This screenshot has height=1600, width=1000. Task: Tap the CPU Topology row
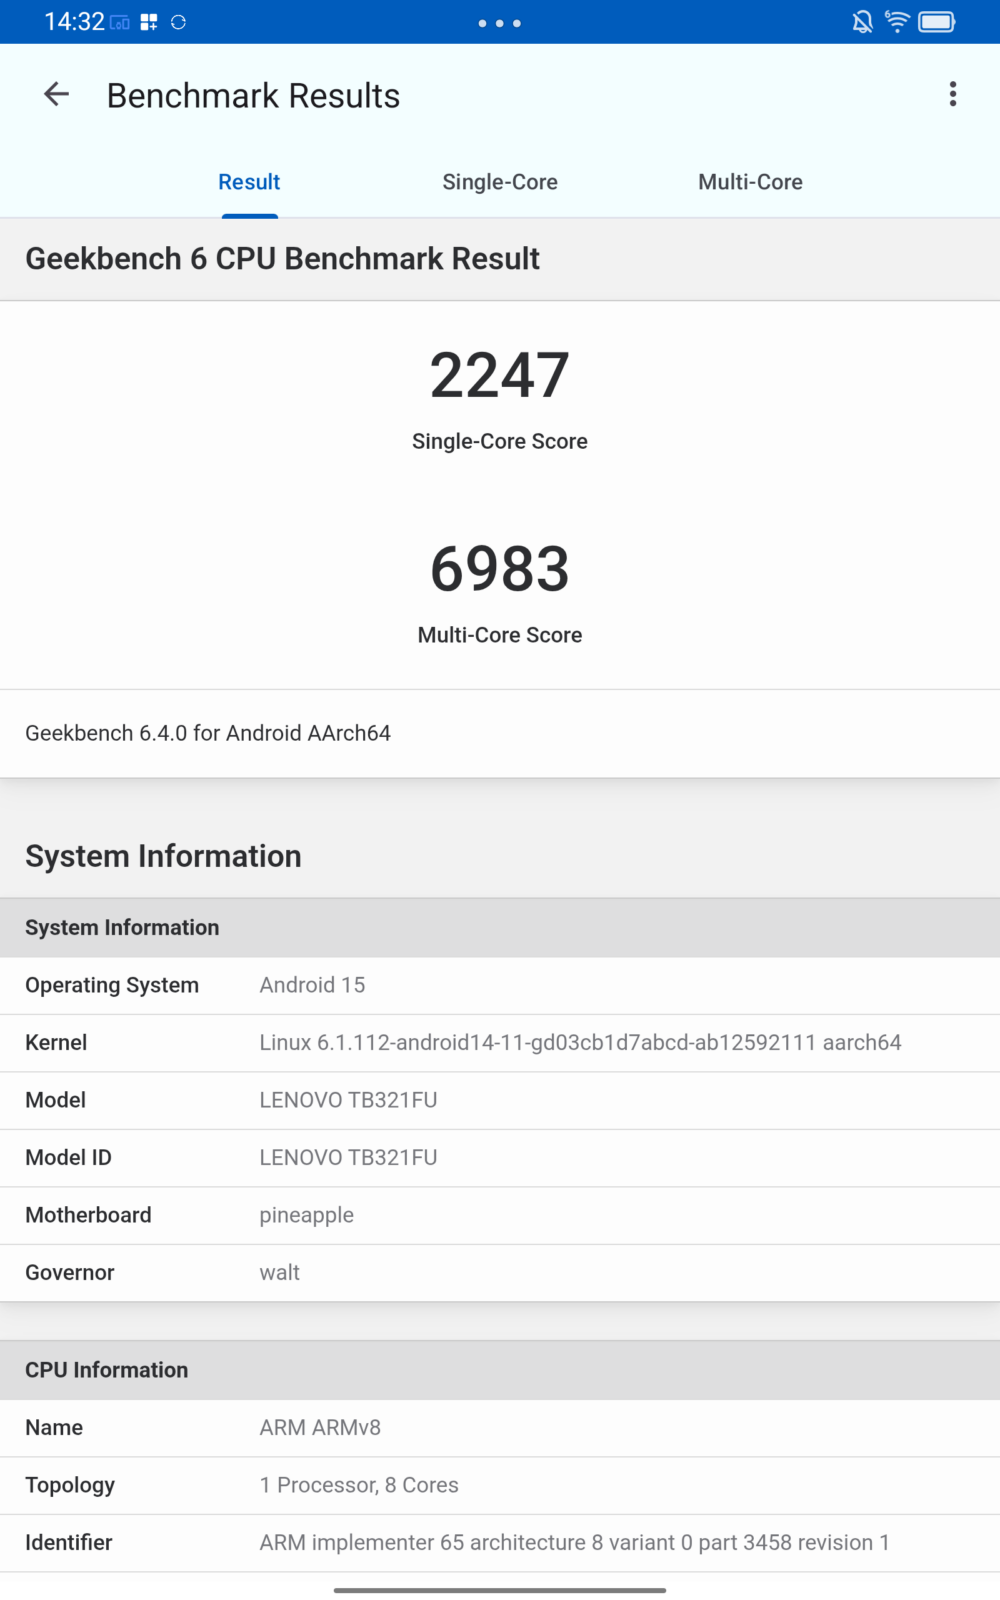tap(500, 1485)
